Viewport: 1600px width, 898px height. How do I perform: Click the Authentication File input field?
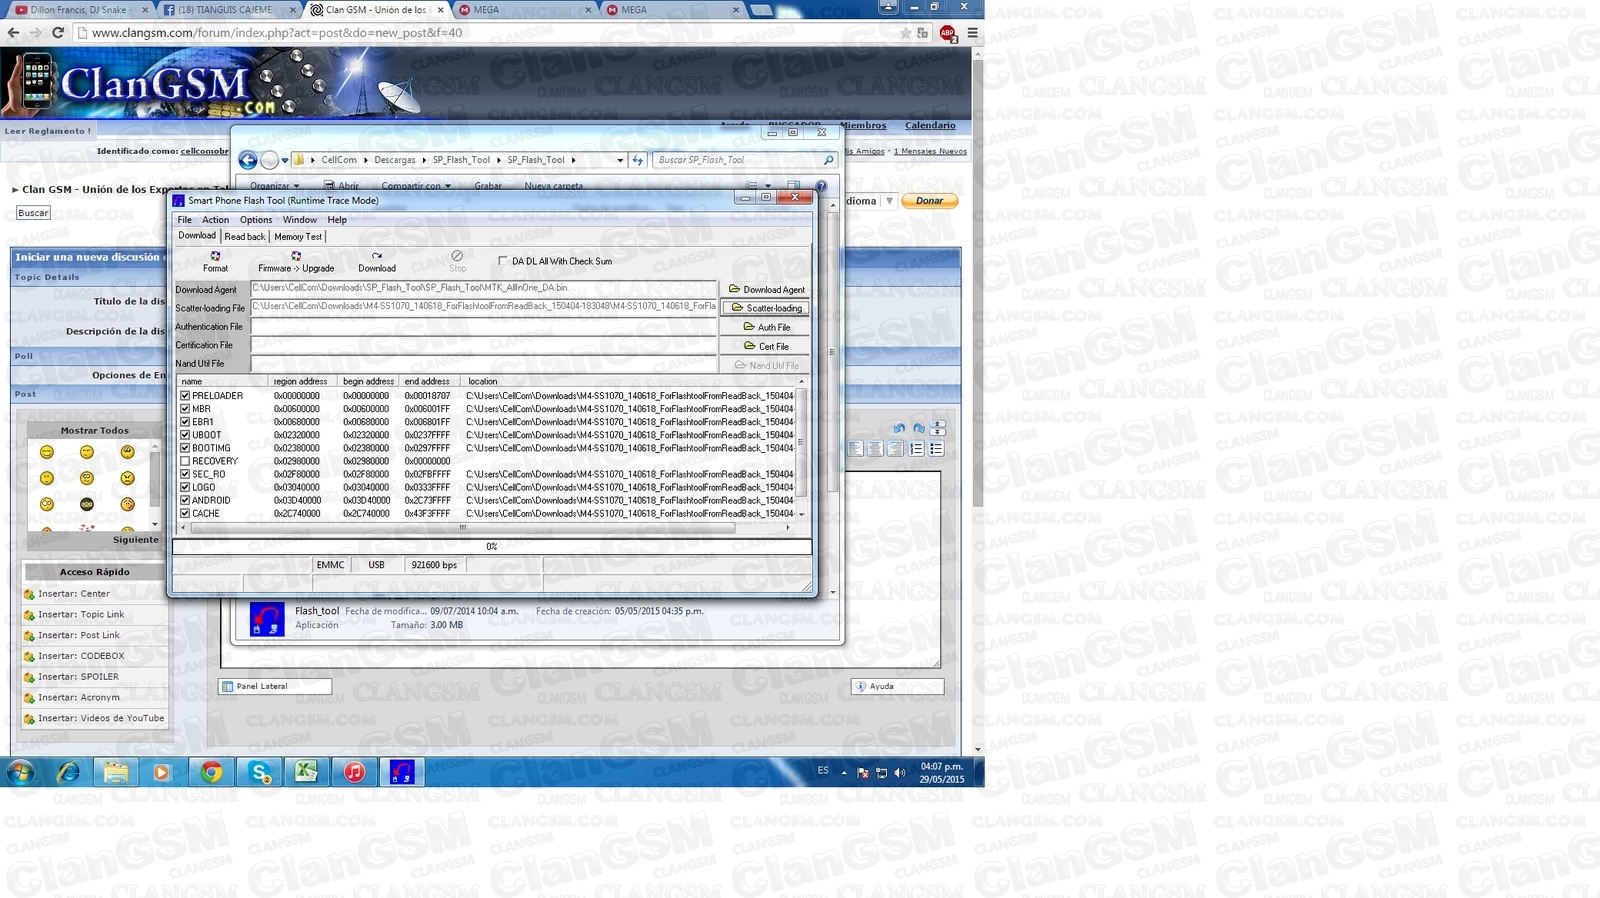[x=484, y=326]
